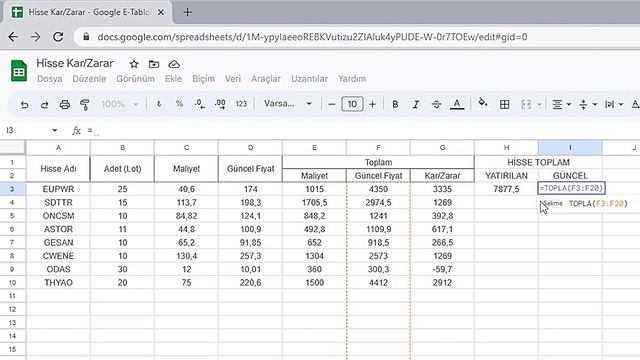Expand merge cells dropdown arrow
Screen dimensions: 640x360
click(539, 105)
